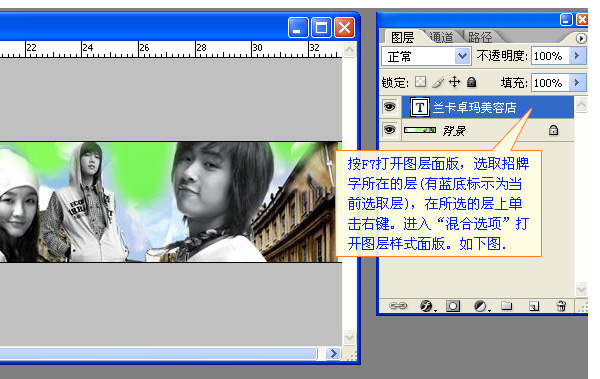
Task: Add a layer mask
Action: [x=453, y=306]
